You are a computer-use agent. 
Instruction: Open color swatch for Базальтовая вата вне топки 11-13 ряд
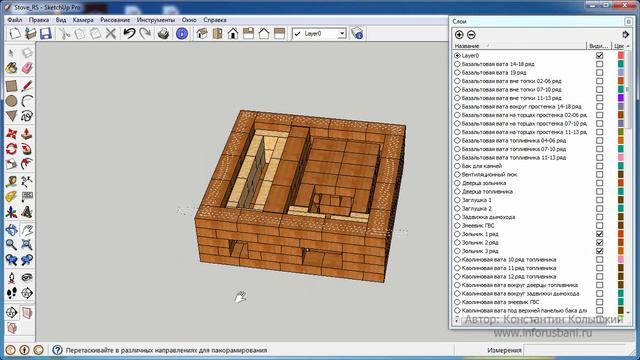pyautogui.click(x=621, y=98)
